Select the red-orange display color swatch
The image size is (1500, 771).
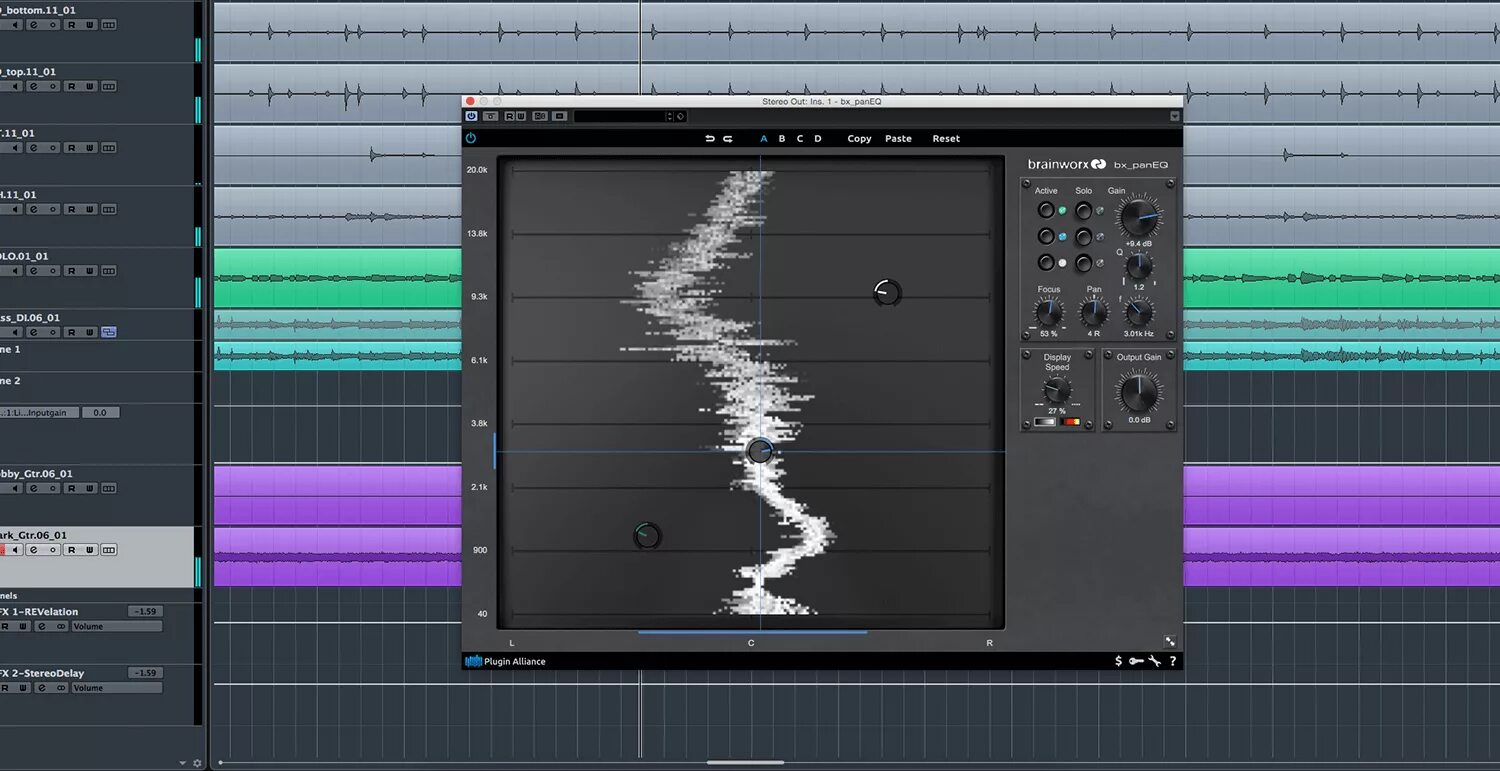coord(1072,421)
